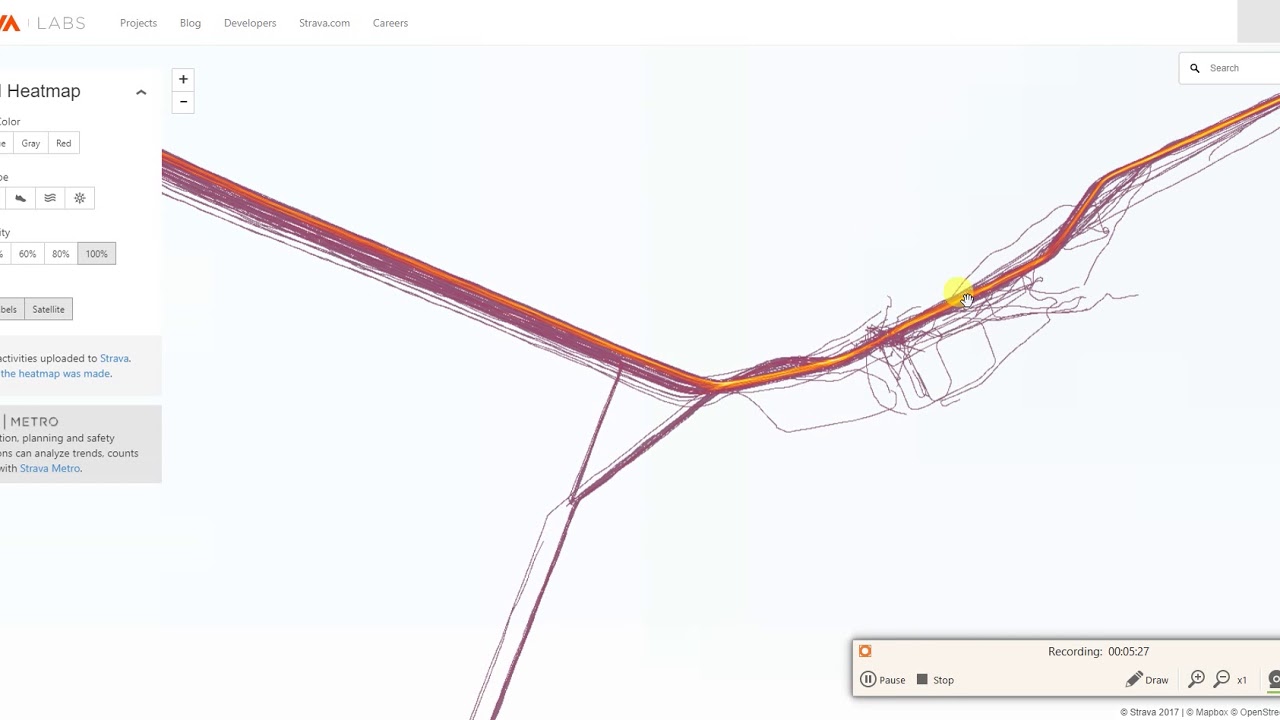Pause the screen recording

pyautogui.click(x=883, y=680)
